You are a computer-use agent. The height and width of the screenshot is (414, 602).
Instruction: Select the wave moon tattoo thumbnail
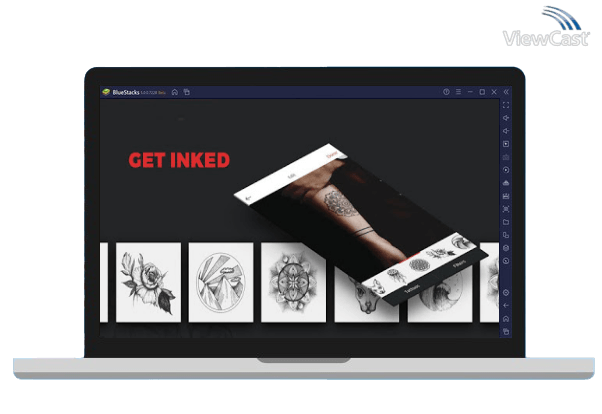coord(440,296)
